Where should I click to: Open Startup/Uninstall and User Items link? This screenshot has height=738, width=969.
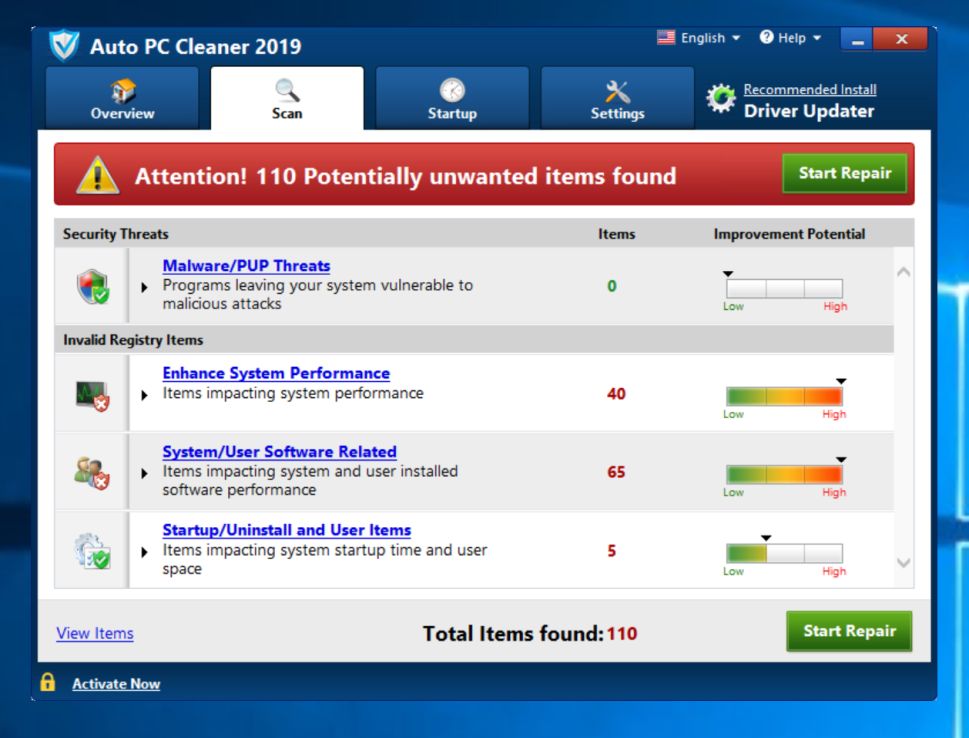tap(287, 530)
